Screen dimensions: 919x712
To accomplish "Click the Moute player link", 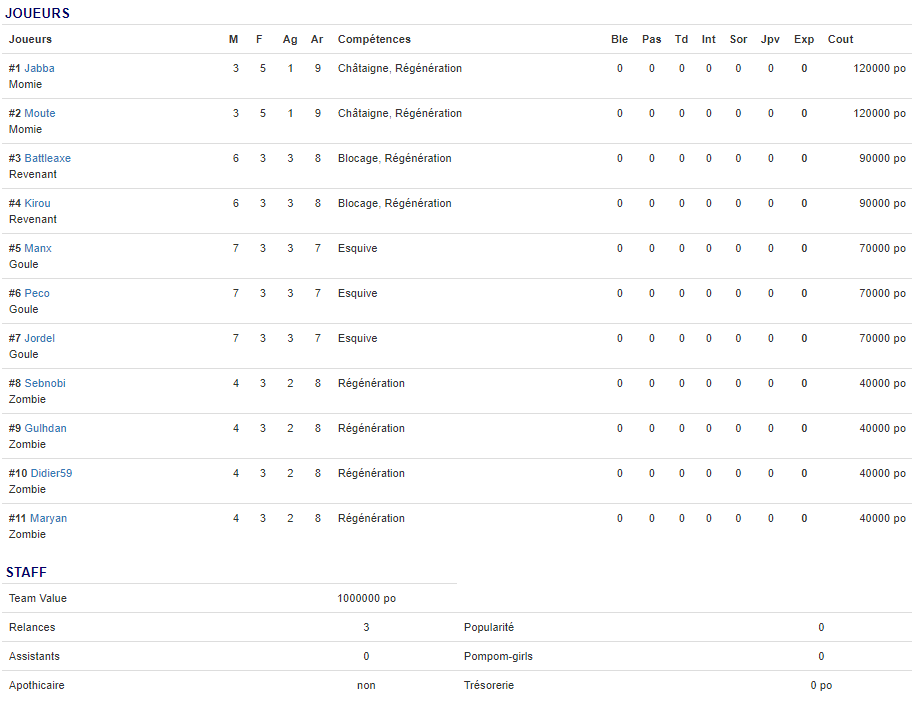I will pos(40,113).
